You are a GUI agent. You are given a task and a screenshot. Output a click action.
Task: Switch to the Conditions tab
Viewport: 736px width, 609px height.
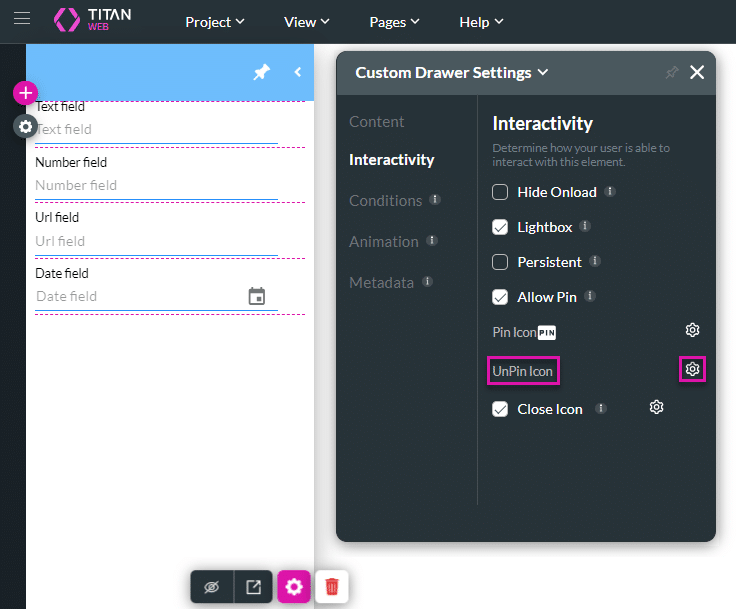(x=385, y=200)
